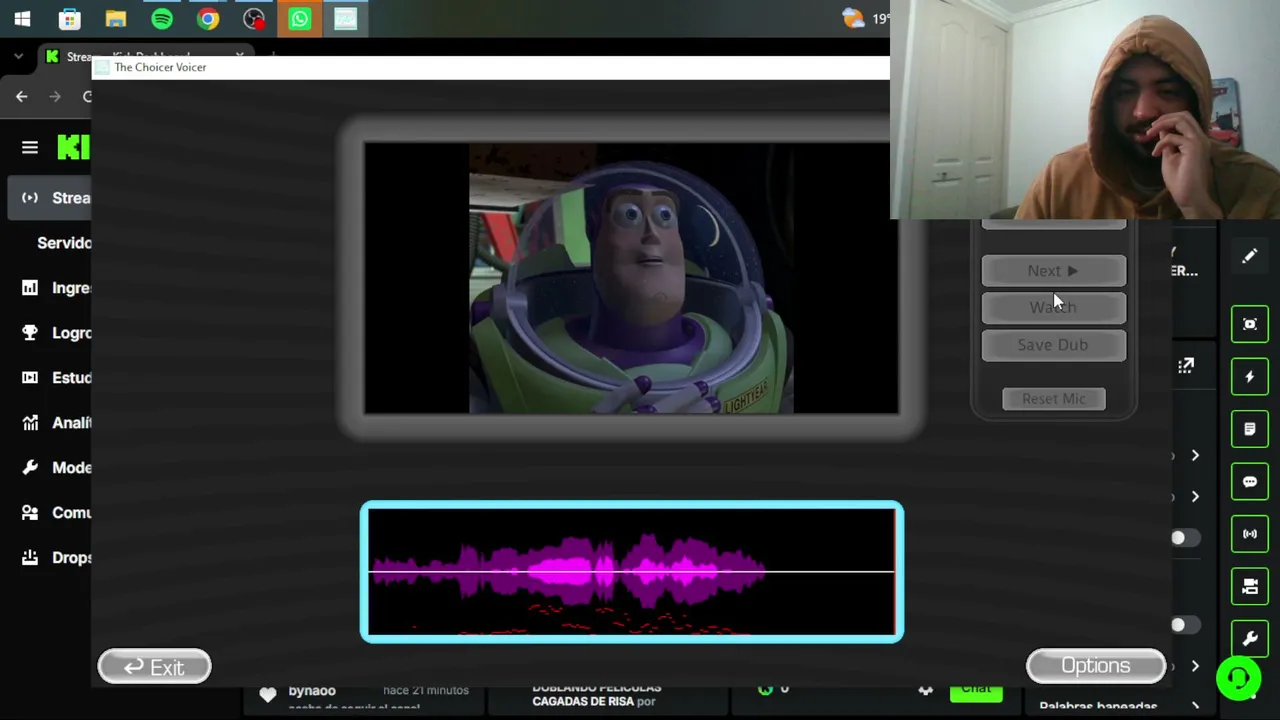1280x720 pixels.
Task: Open Spotify from the taskbar
Action: point(162,18)
